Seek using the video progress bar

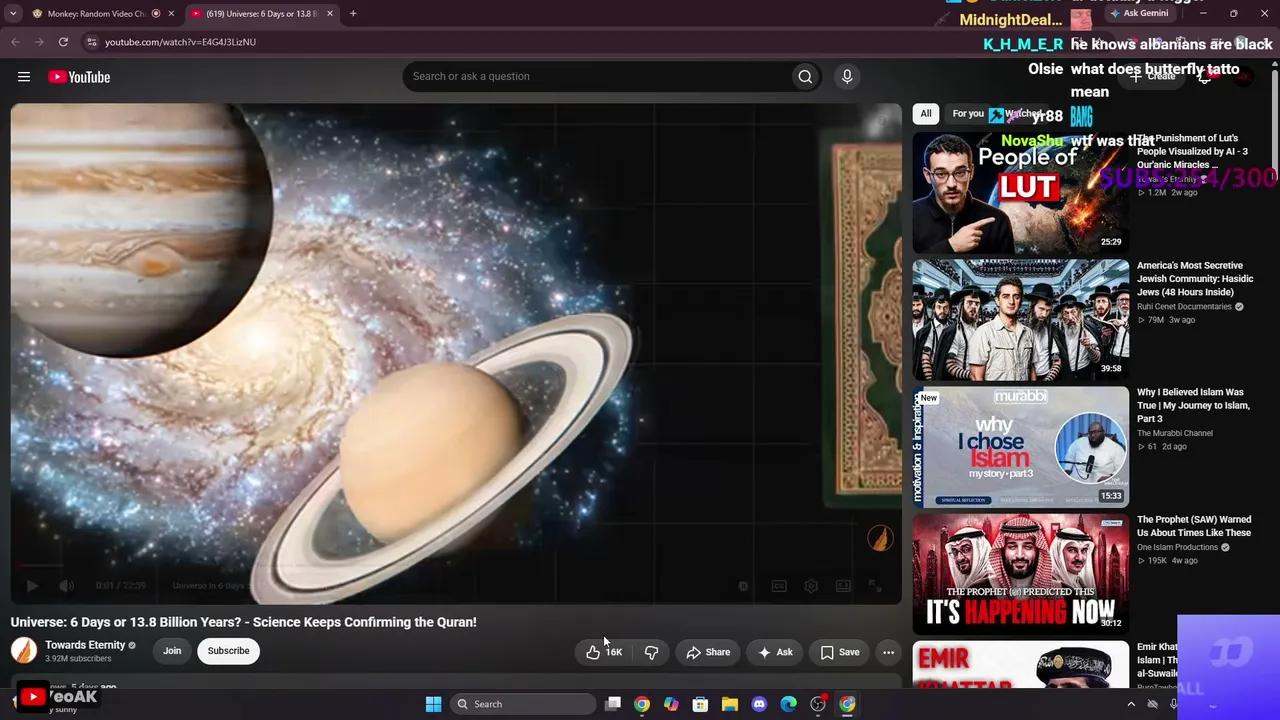[456, 566]
